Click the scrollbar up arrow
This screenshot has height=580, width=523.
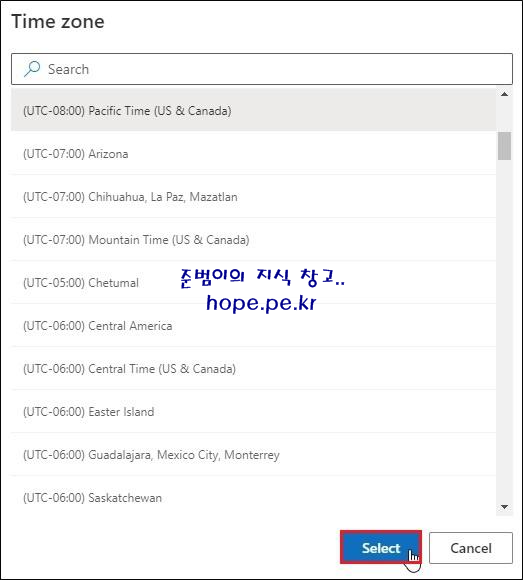(x=504, y=94)
